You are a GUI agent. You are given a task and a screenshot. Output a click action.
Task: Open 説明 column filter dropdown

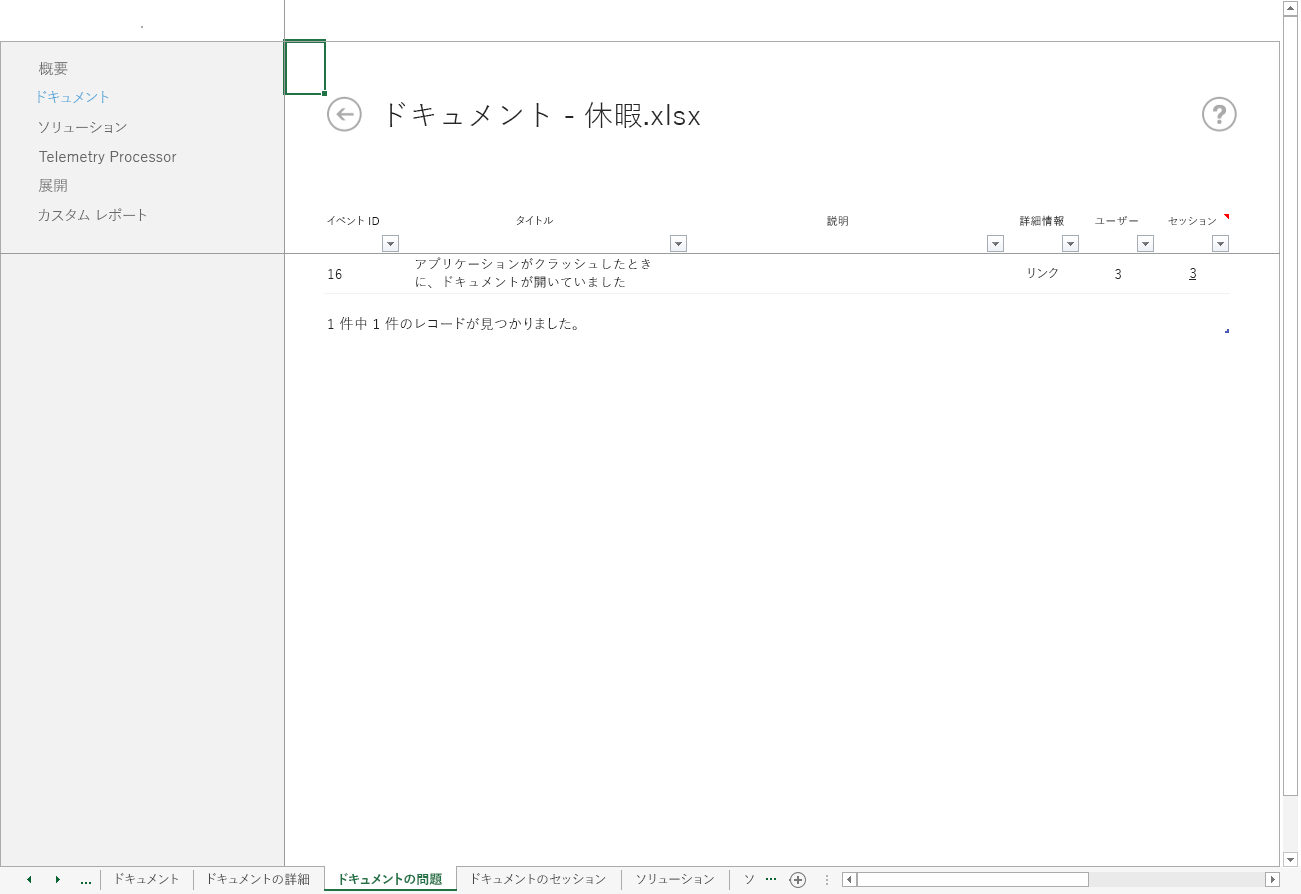pyautogui.click(x=995, y=243)
